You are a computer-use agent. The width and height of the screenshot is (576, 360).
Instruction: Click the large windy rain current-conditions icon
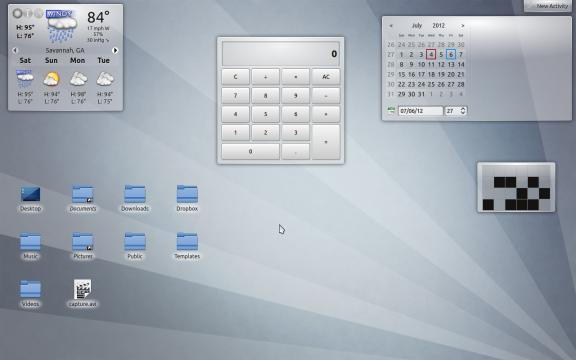pos(62,26)
